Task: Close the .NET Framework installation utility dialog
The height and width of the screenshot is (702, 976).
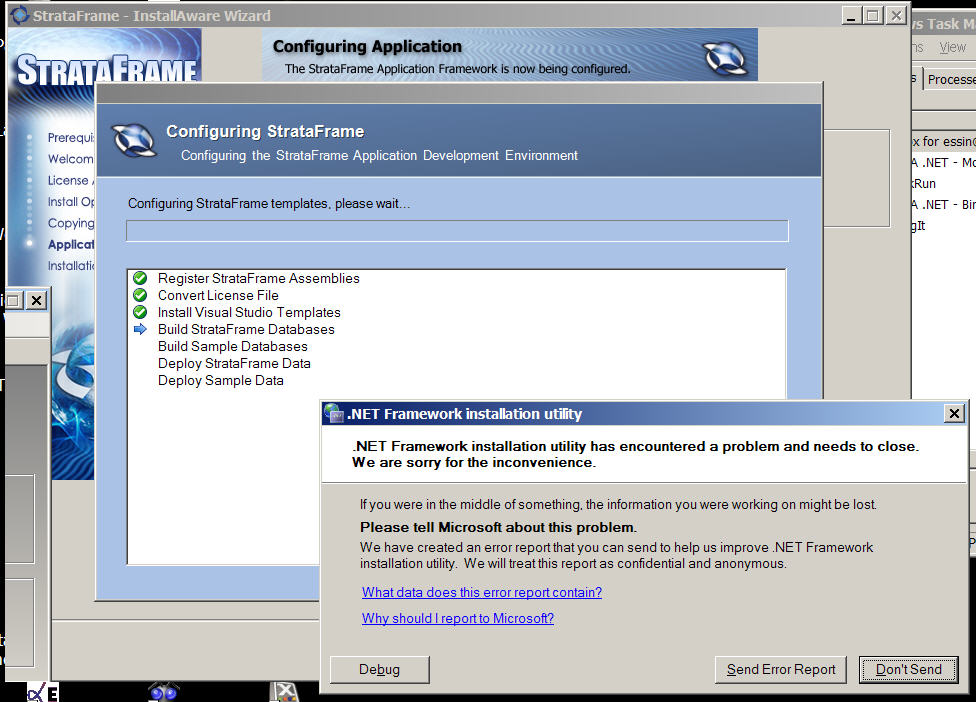Action: tap(954, 414)
